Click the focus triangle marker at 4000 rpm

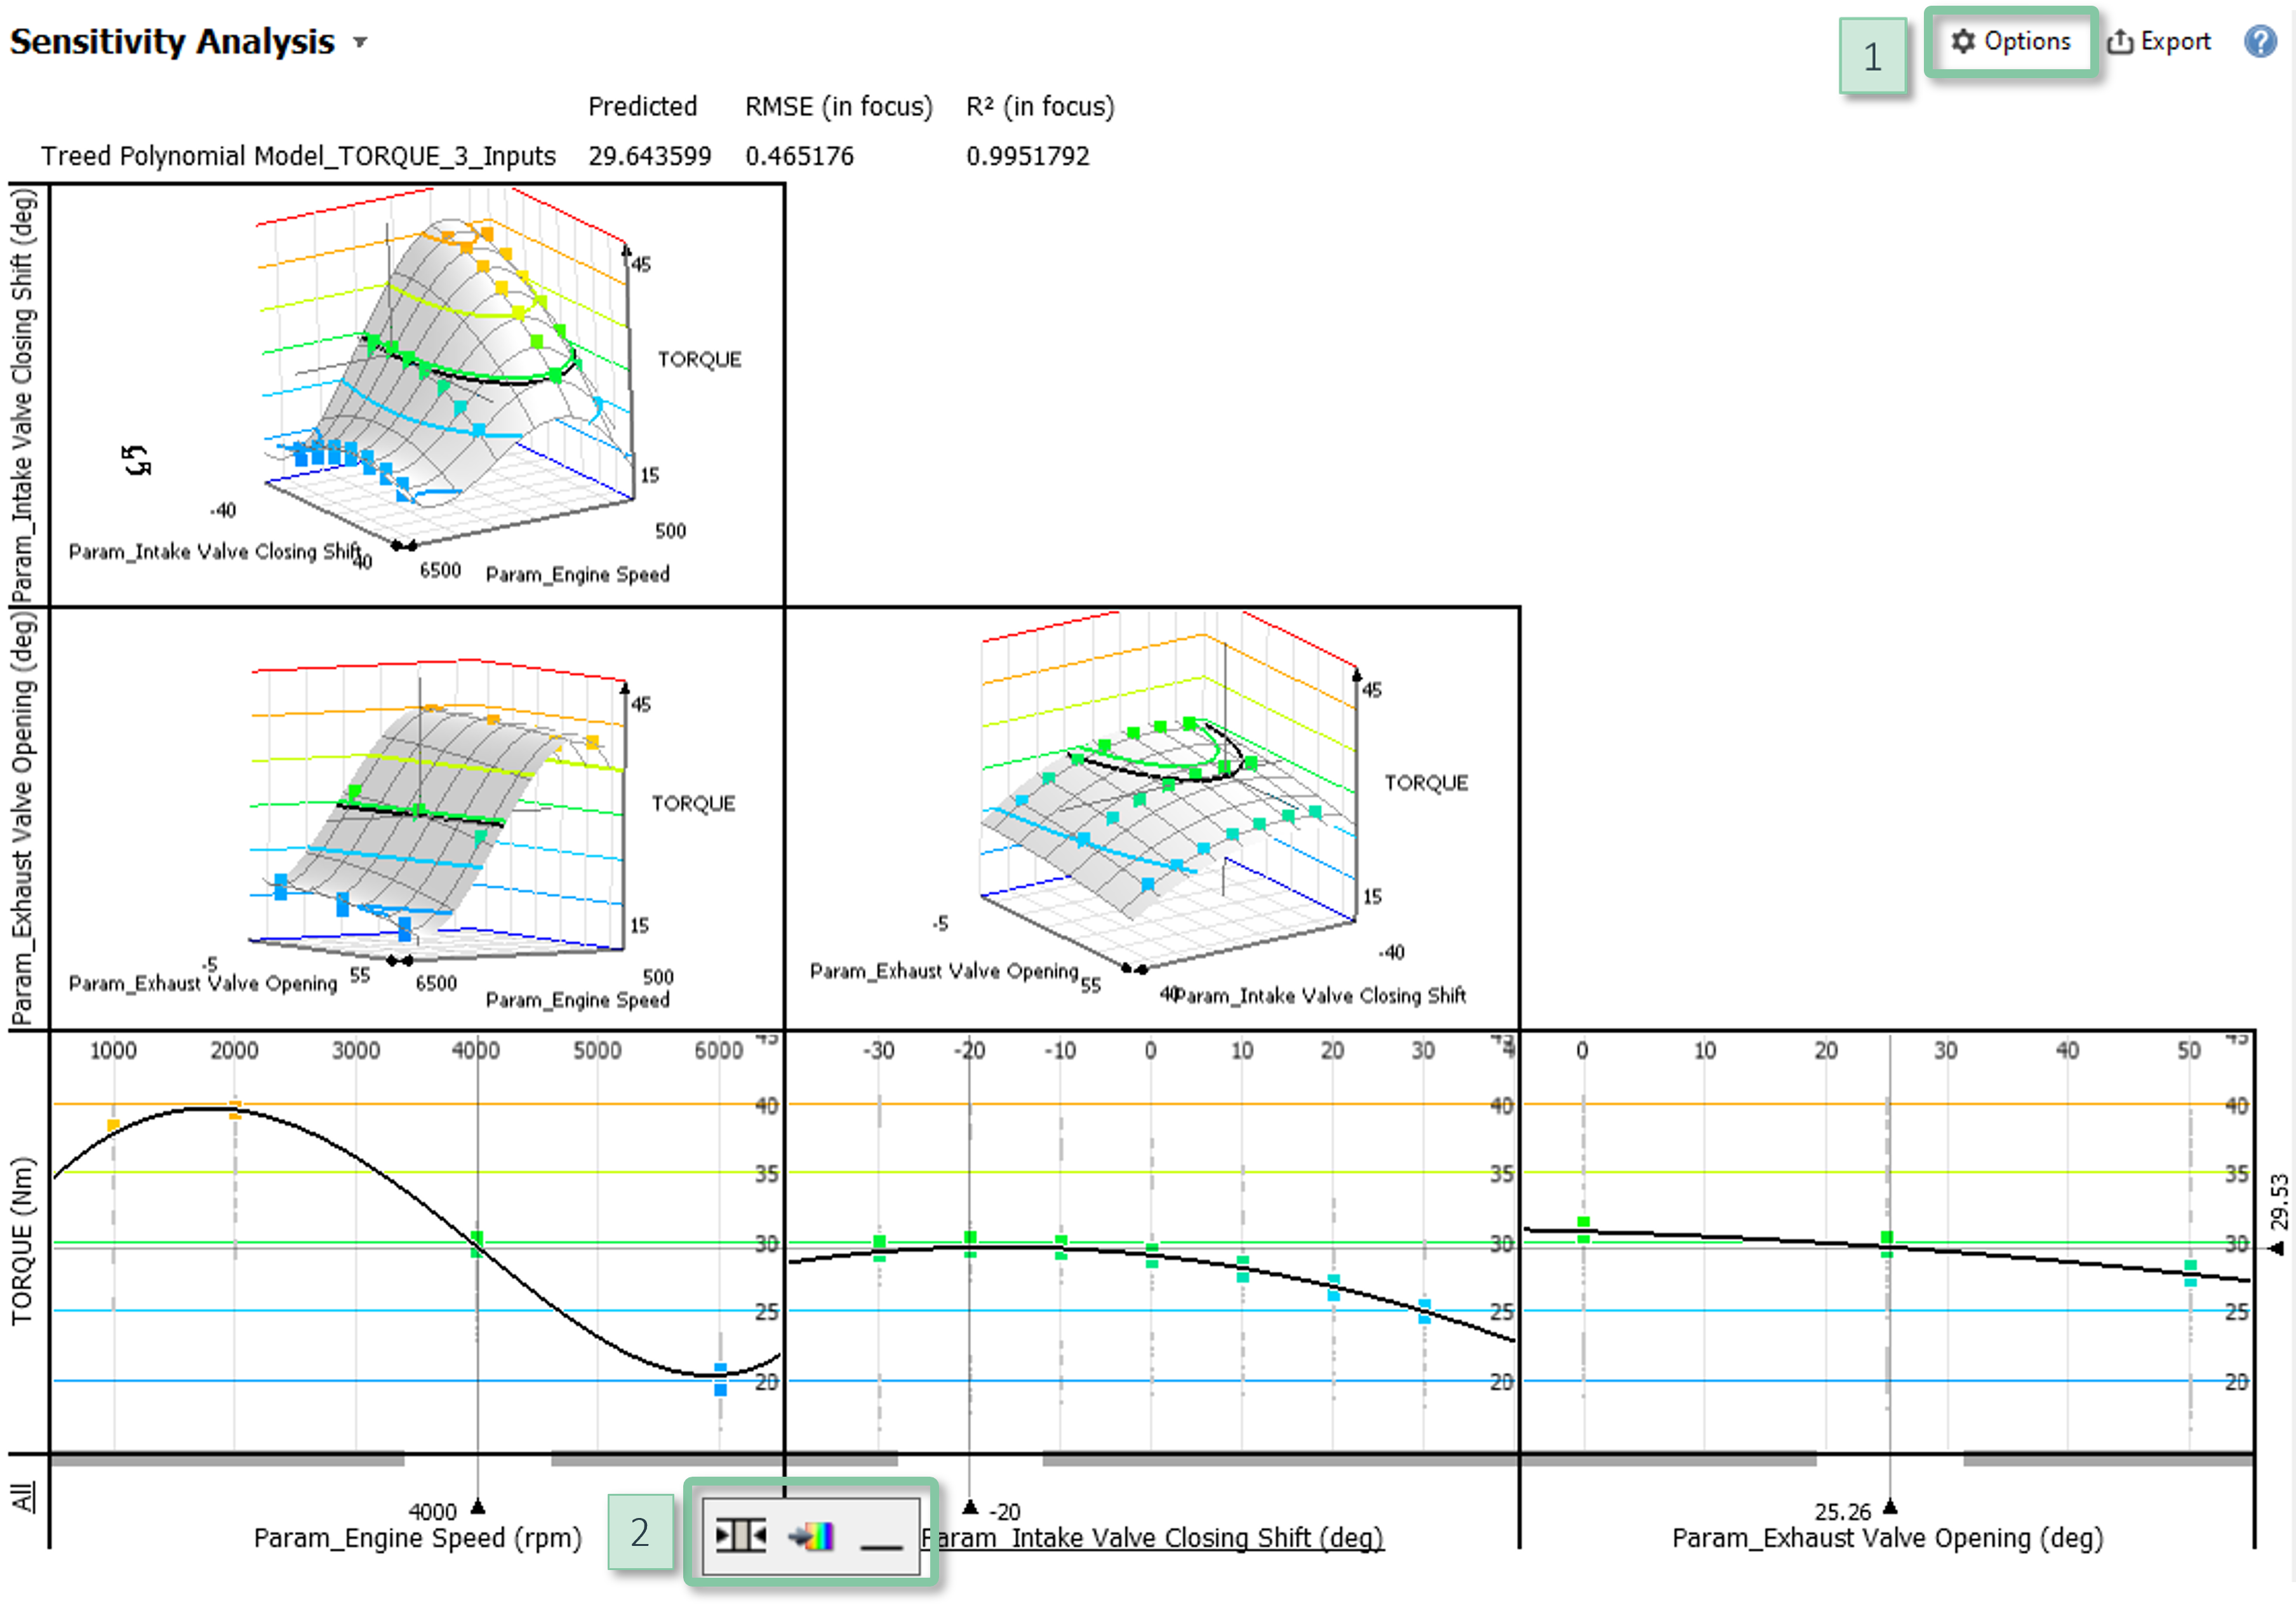pyautogui.click(x=478, y=1506)
